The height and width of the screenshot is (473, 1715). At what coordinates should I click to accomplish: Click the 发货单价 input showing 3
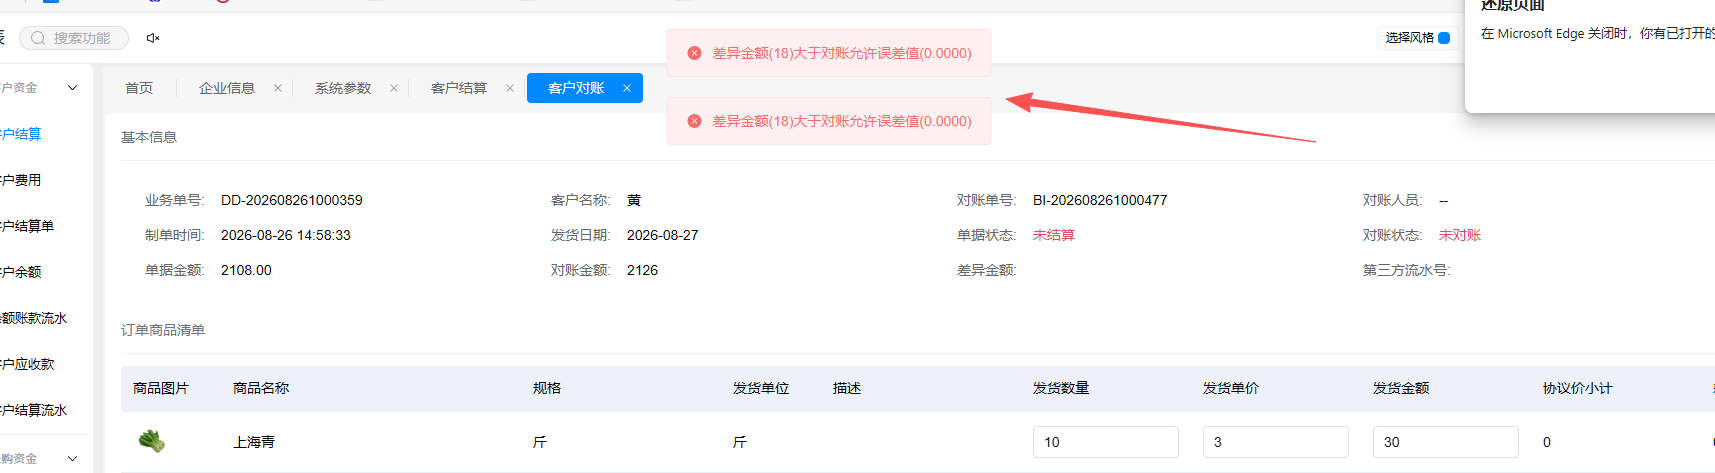(1275, 442)
